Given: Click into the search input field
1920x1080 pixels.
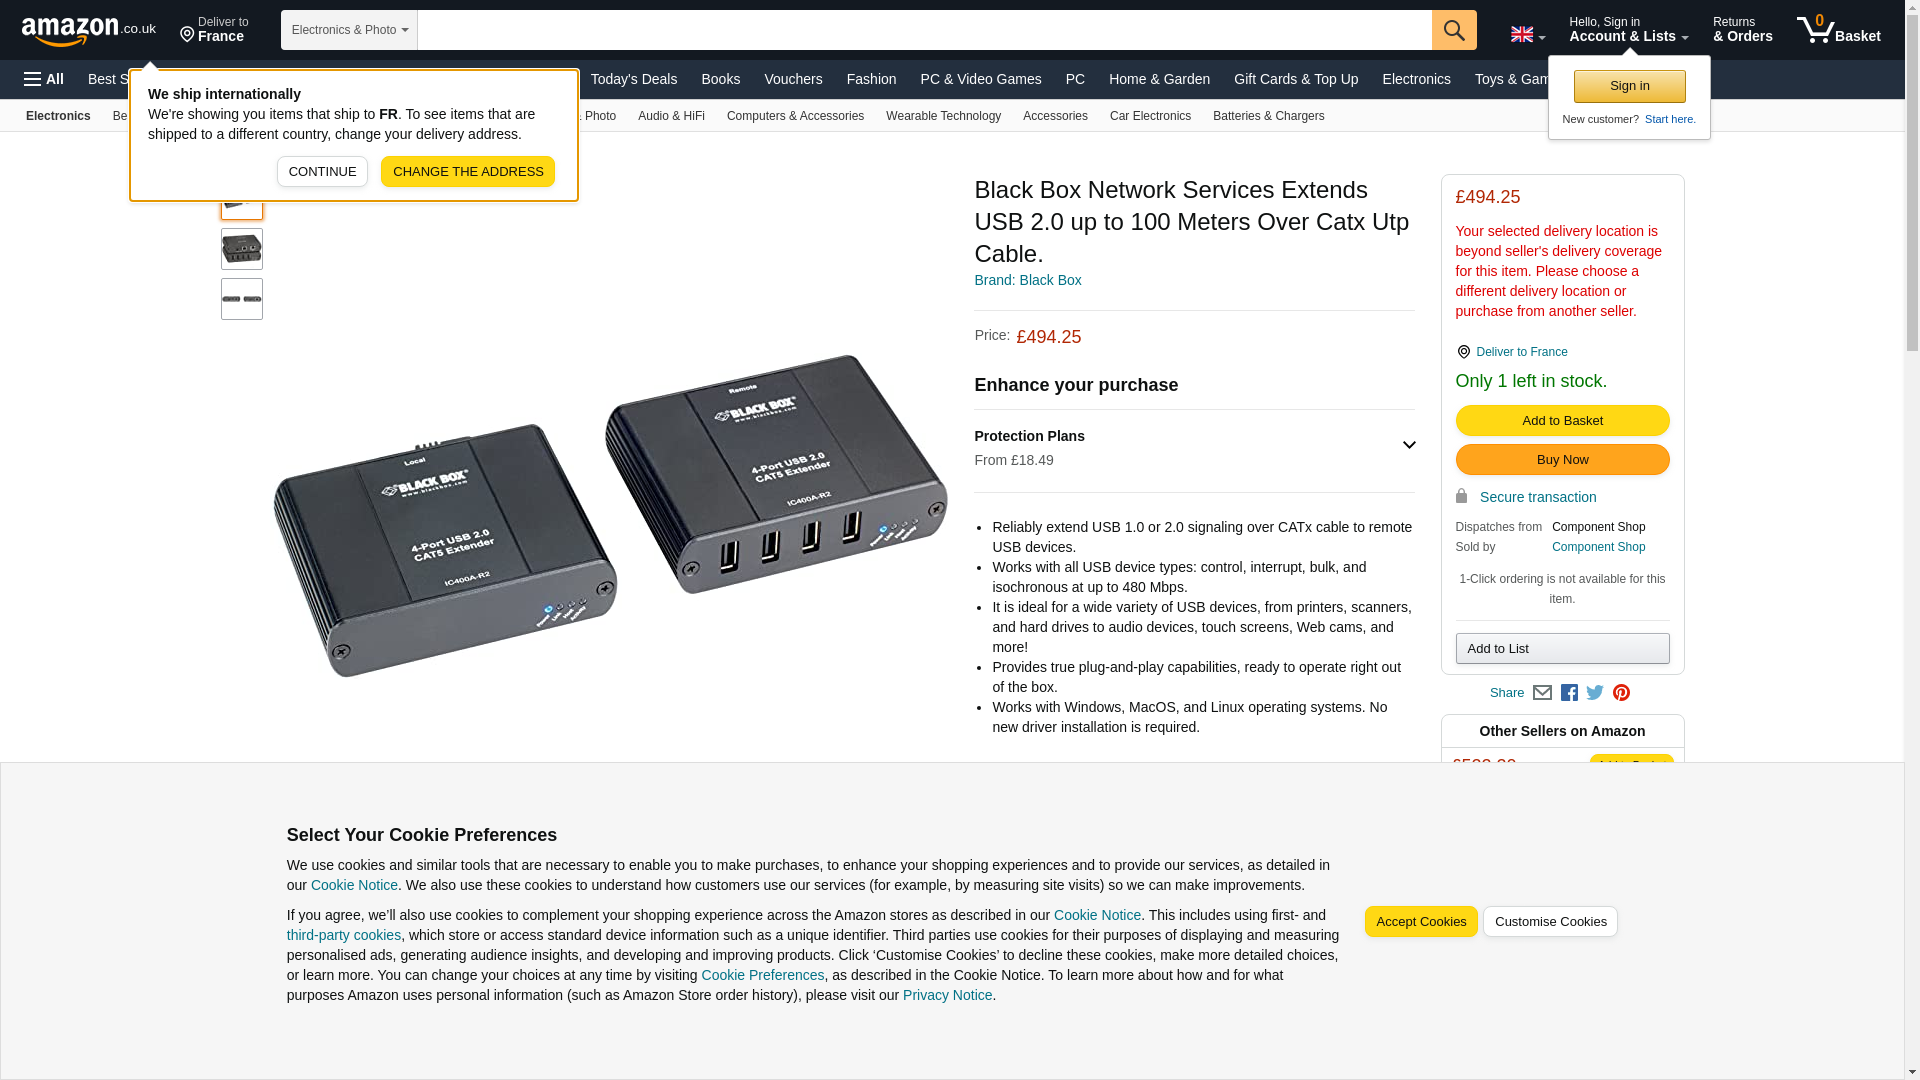Looking at the screenshot, I should tap(924, 30).
